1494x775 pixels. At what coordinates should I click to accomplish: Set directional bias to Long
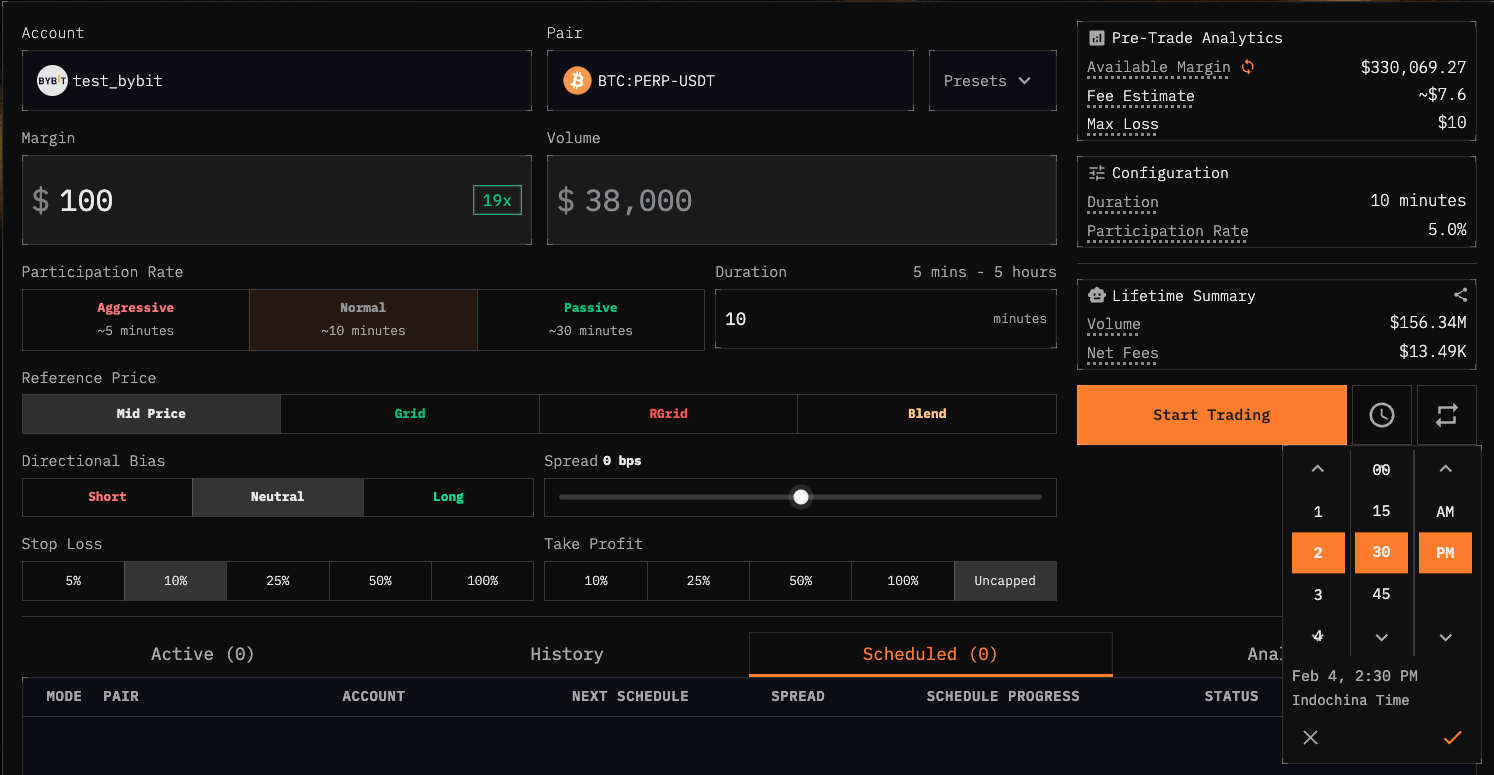(448, 497)
